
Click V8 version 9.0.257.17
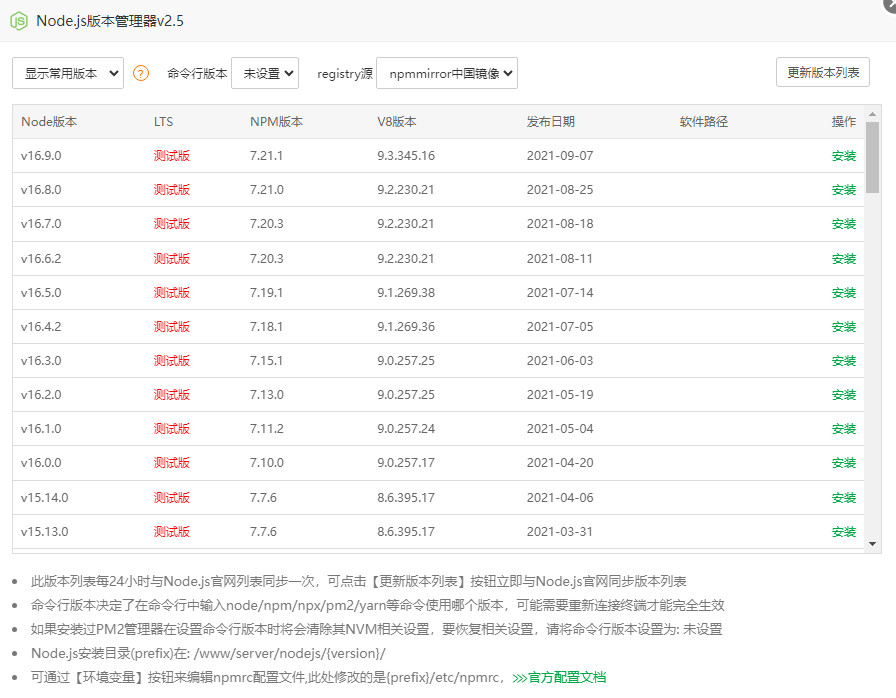[x=406, y=463]
